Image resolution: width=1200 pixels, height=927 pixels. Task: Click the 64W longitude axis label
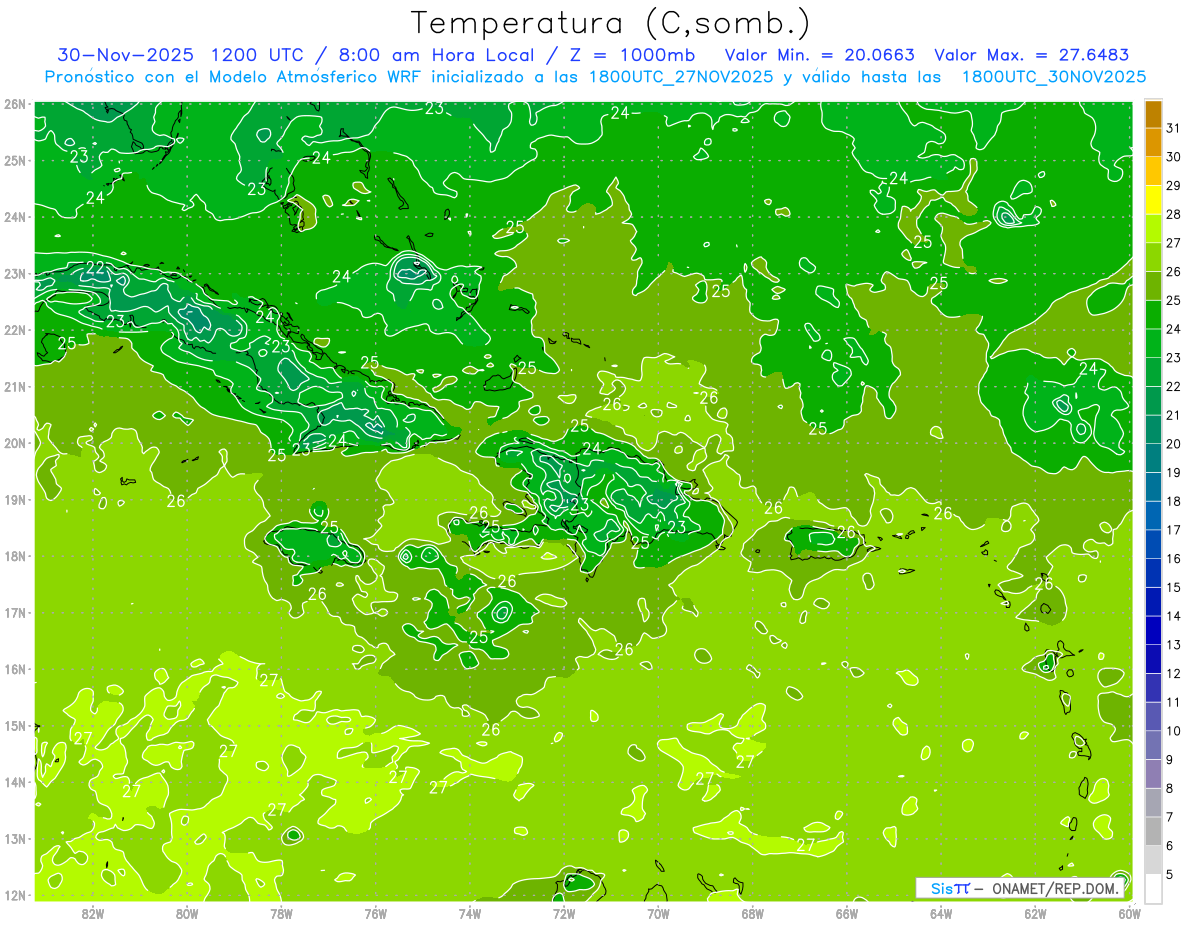pyautogui.click(x=941, y=912)
